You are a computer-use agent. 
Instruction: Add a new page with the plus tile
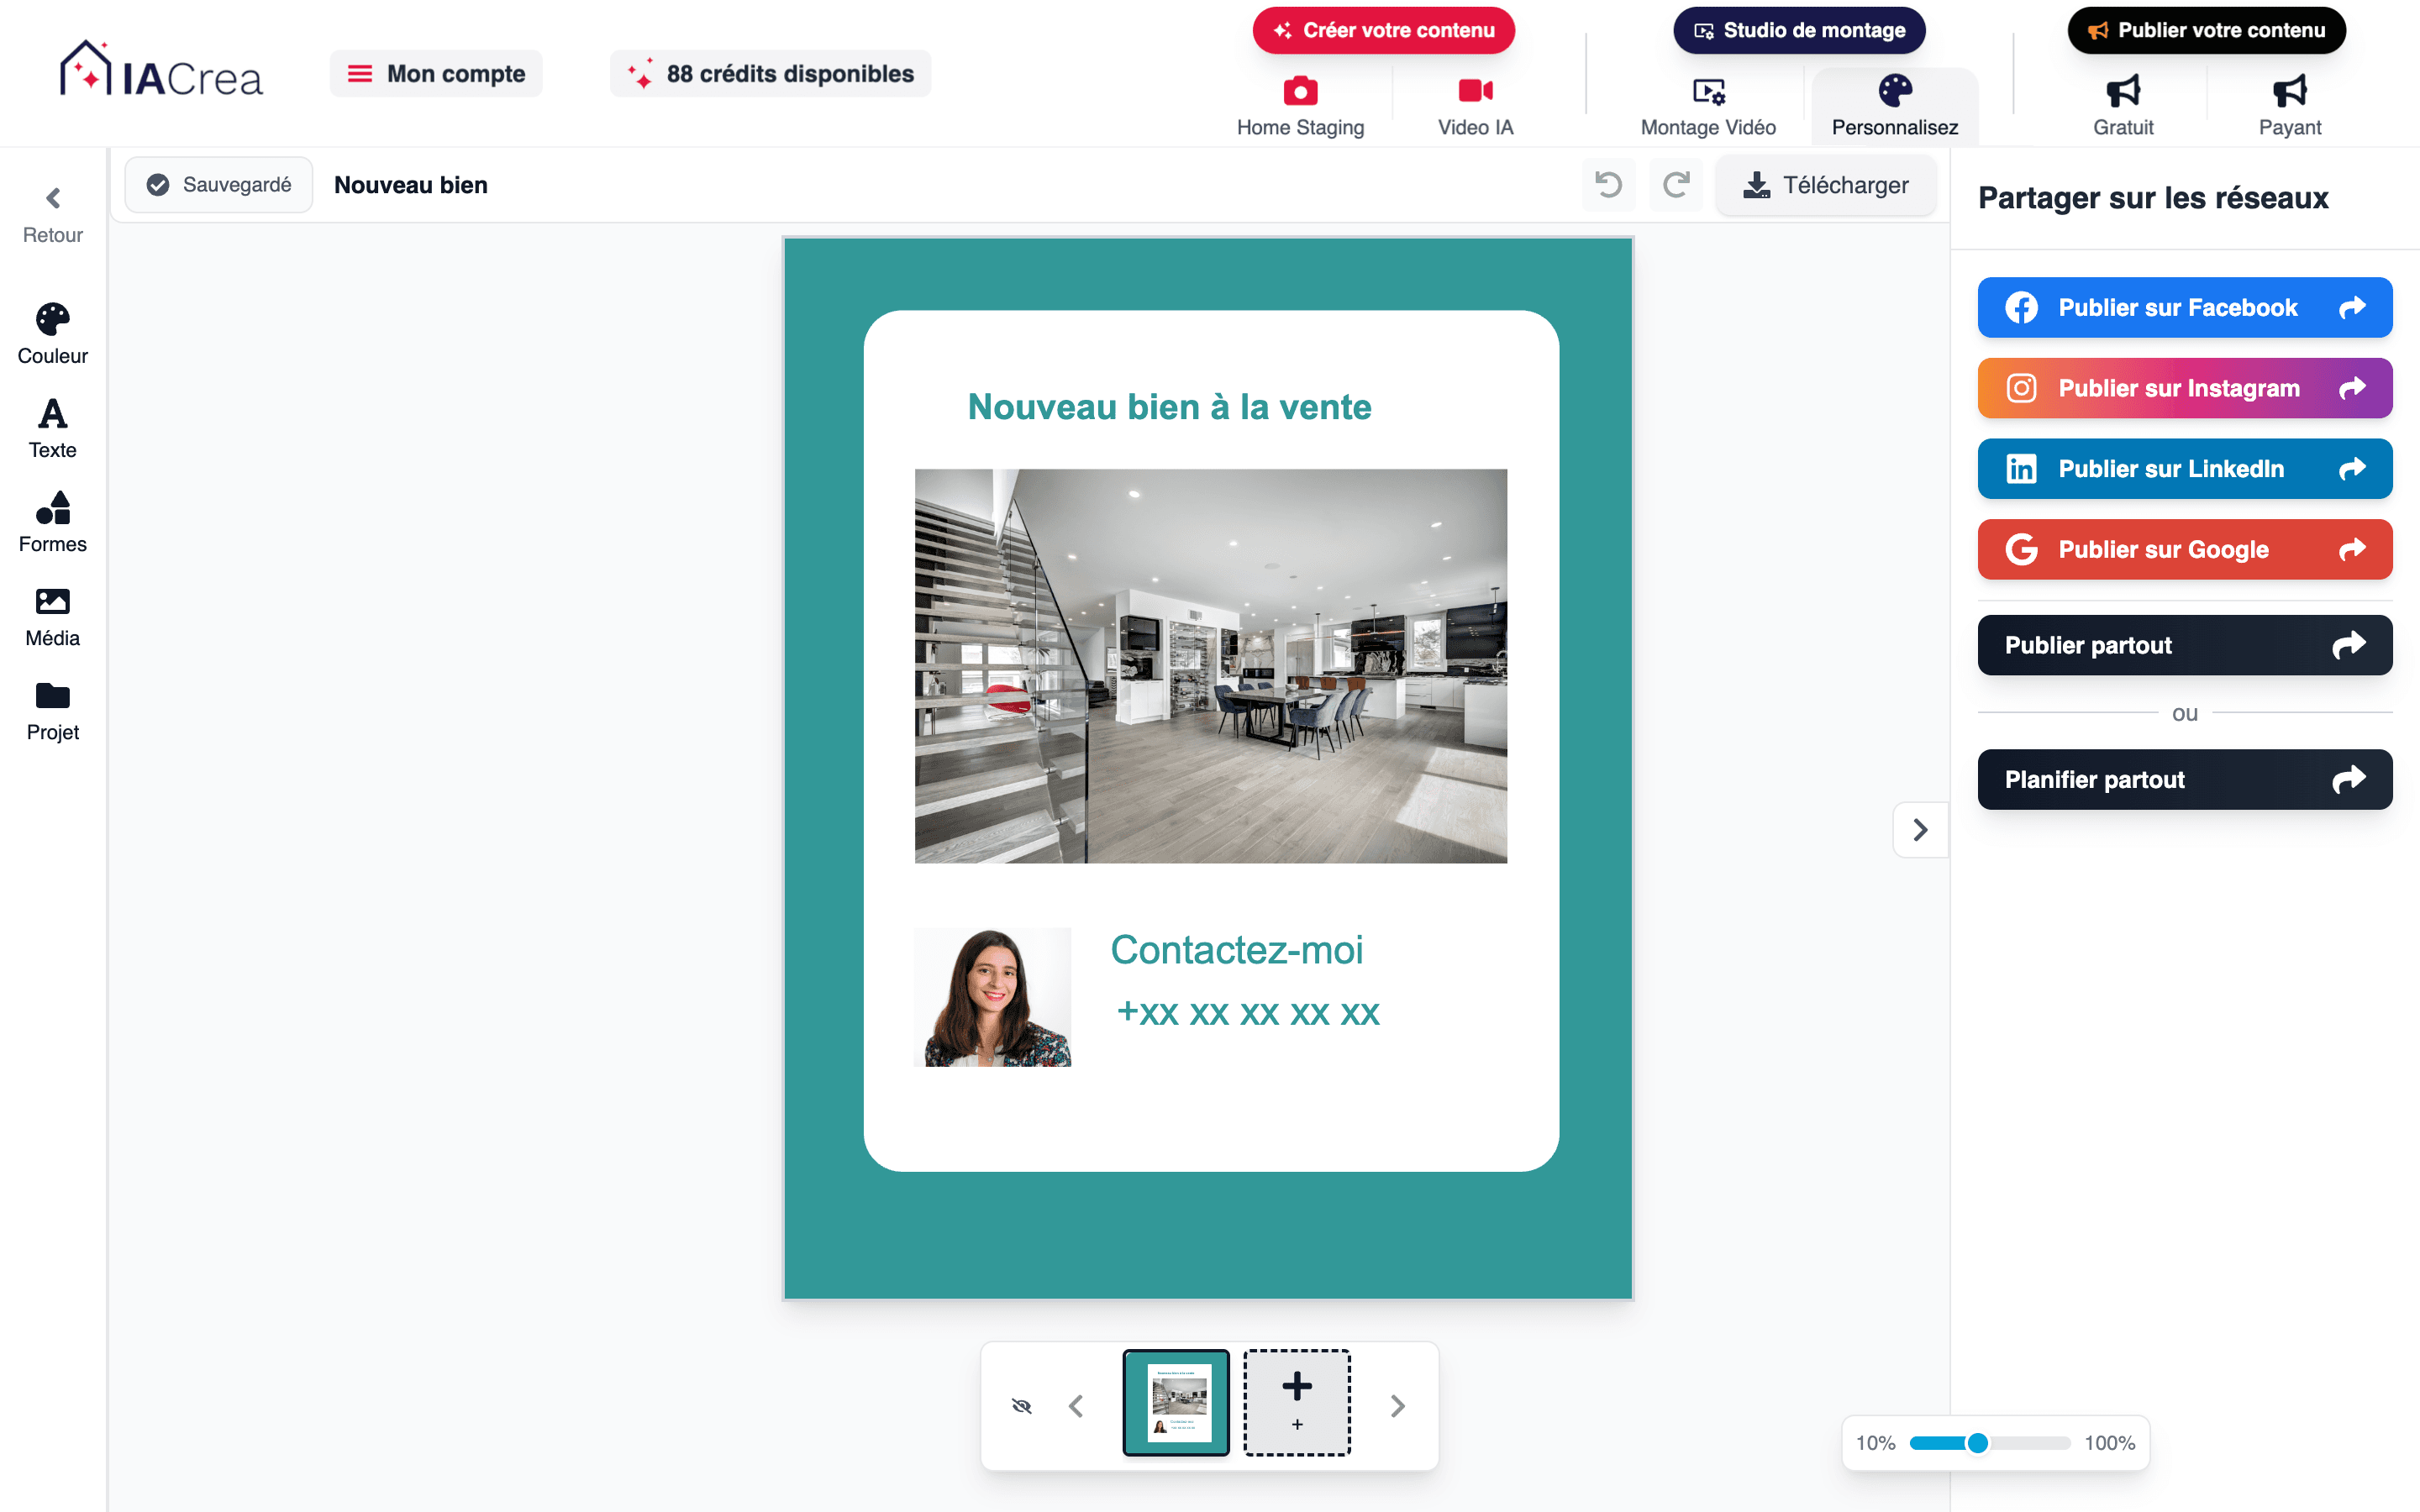click(x=1296, y=1401)
